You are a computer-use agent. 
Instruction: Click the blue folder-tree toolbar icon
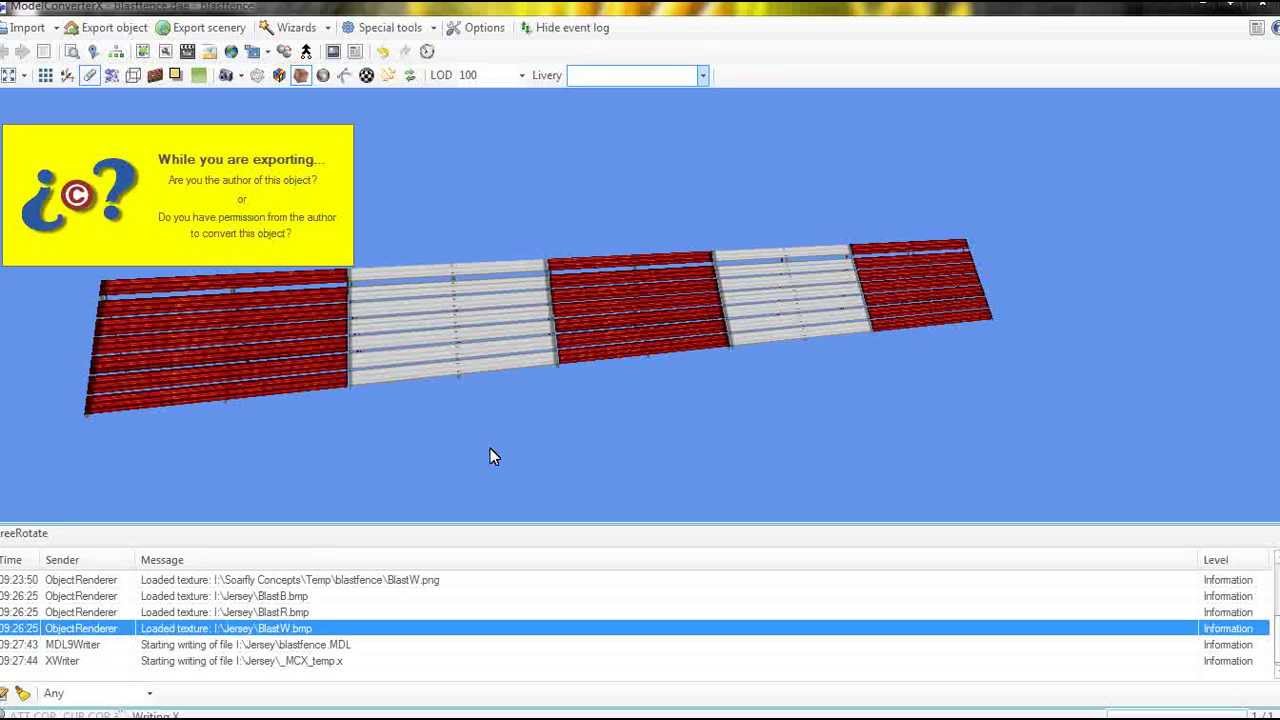click(251, 51)
